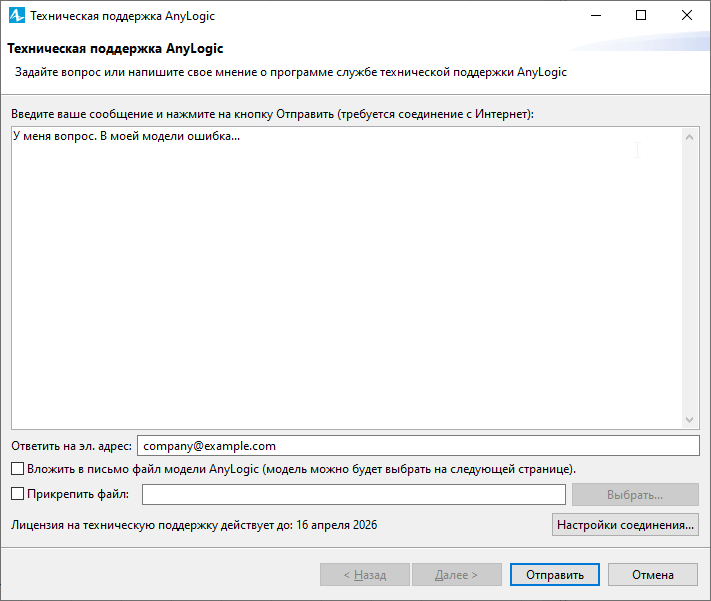
Task: Click the attached file path field
Action: (x=354, y=494)
